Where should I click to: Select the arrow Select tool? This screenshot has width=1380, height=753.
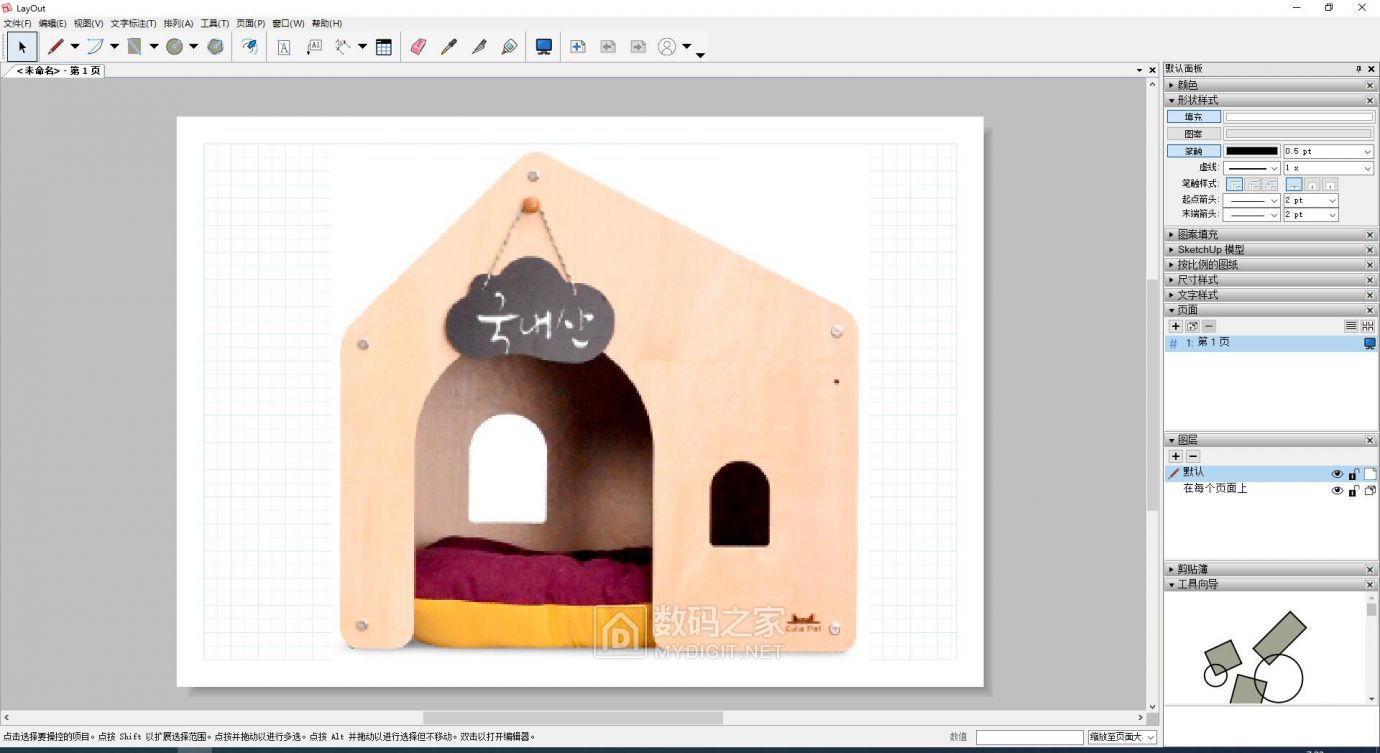pos(21,47)
